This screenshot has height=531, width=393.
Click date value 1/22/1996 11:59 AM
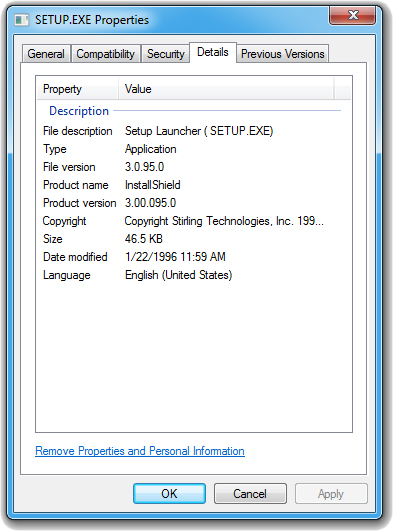pyautogui.click(x=175, y=257)
